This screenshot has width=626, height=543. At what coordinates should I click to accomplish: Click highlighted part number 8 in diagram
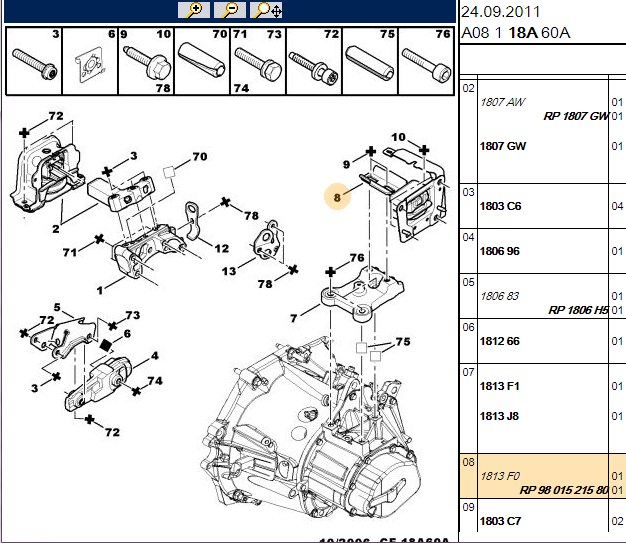tap(337, 197)
